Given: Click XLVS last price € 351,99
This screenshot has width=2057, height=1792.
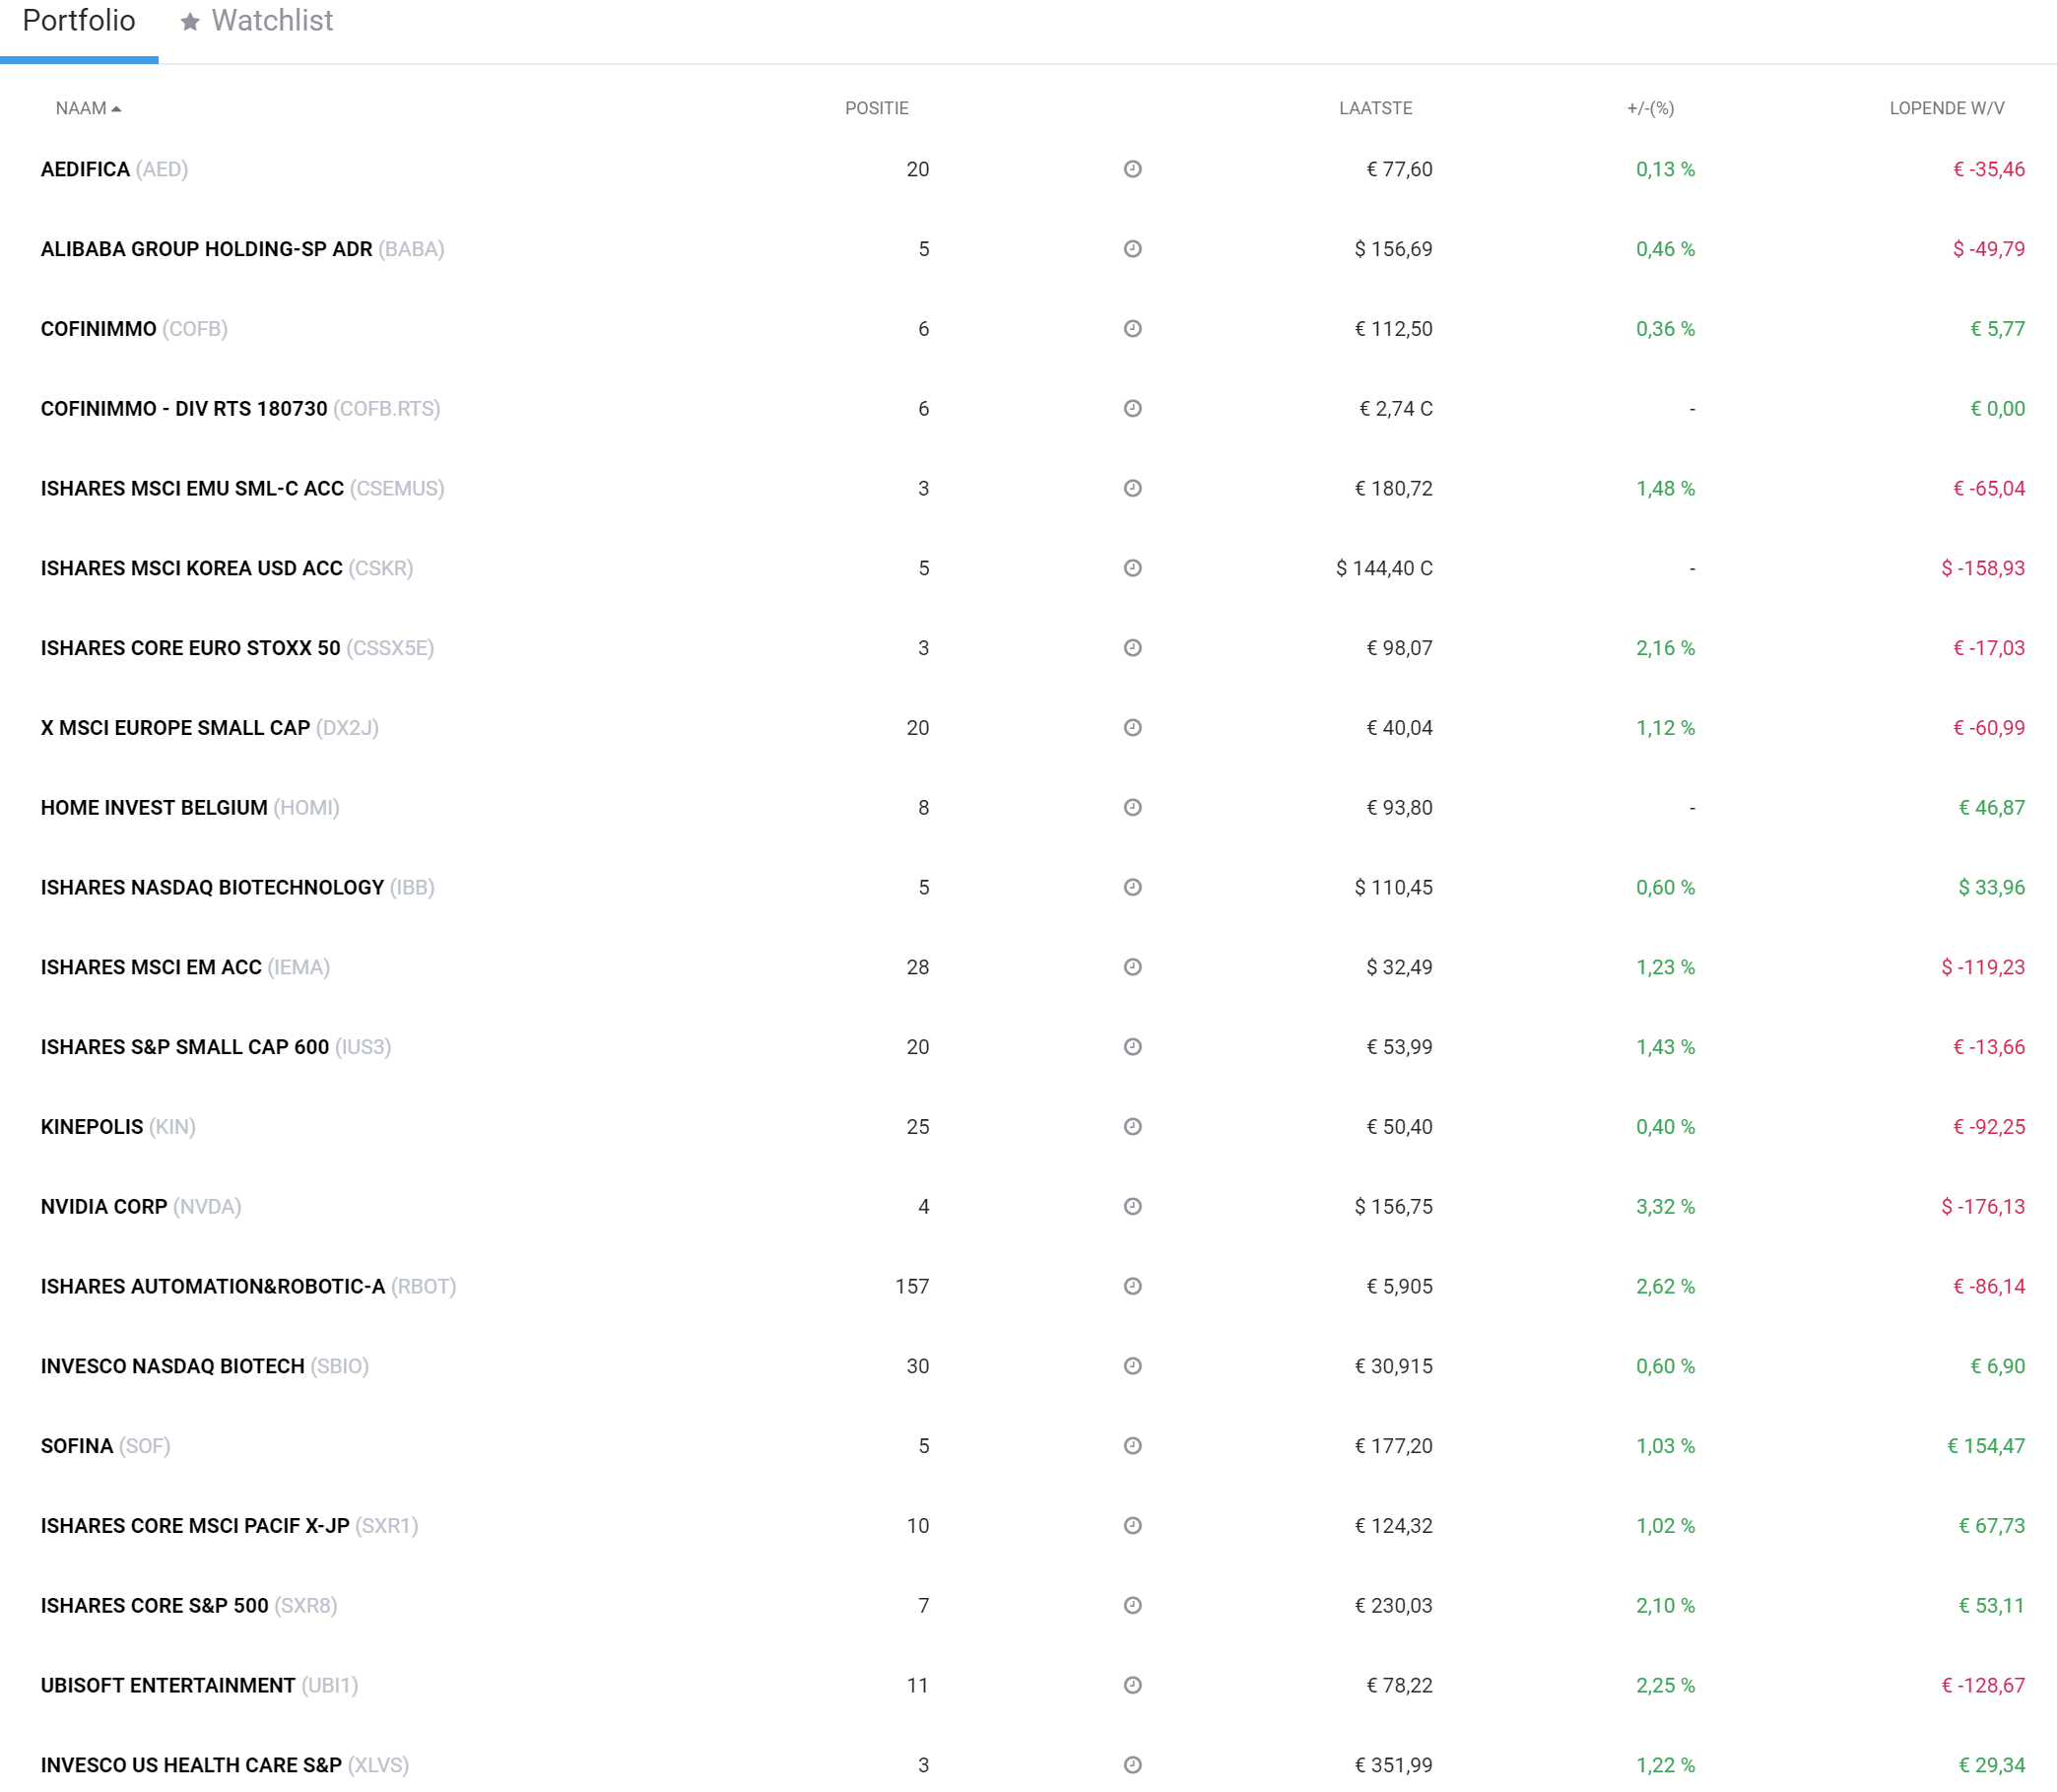Looking at the screenshot, I should (x=1393, y=1765).
